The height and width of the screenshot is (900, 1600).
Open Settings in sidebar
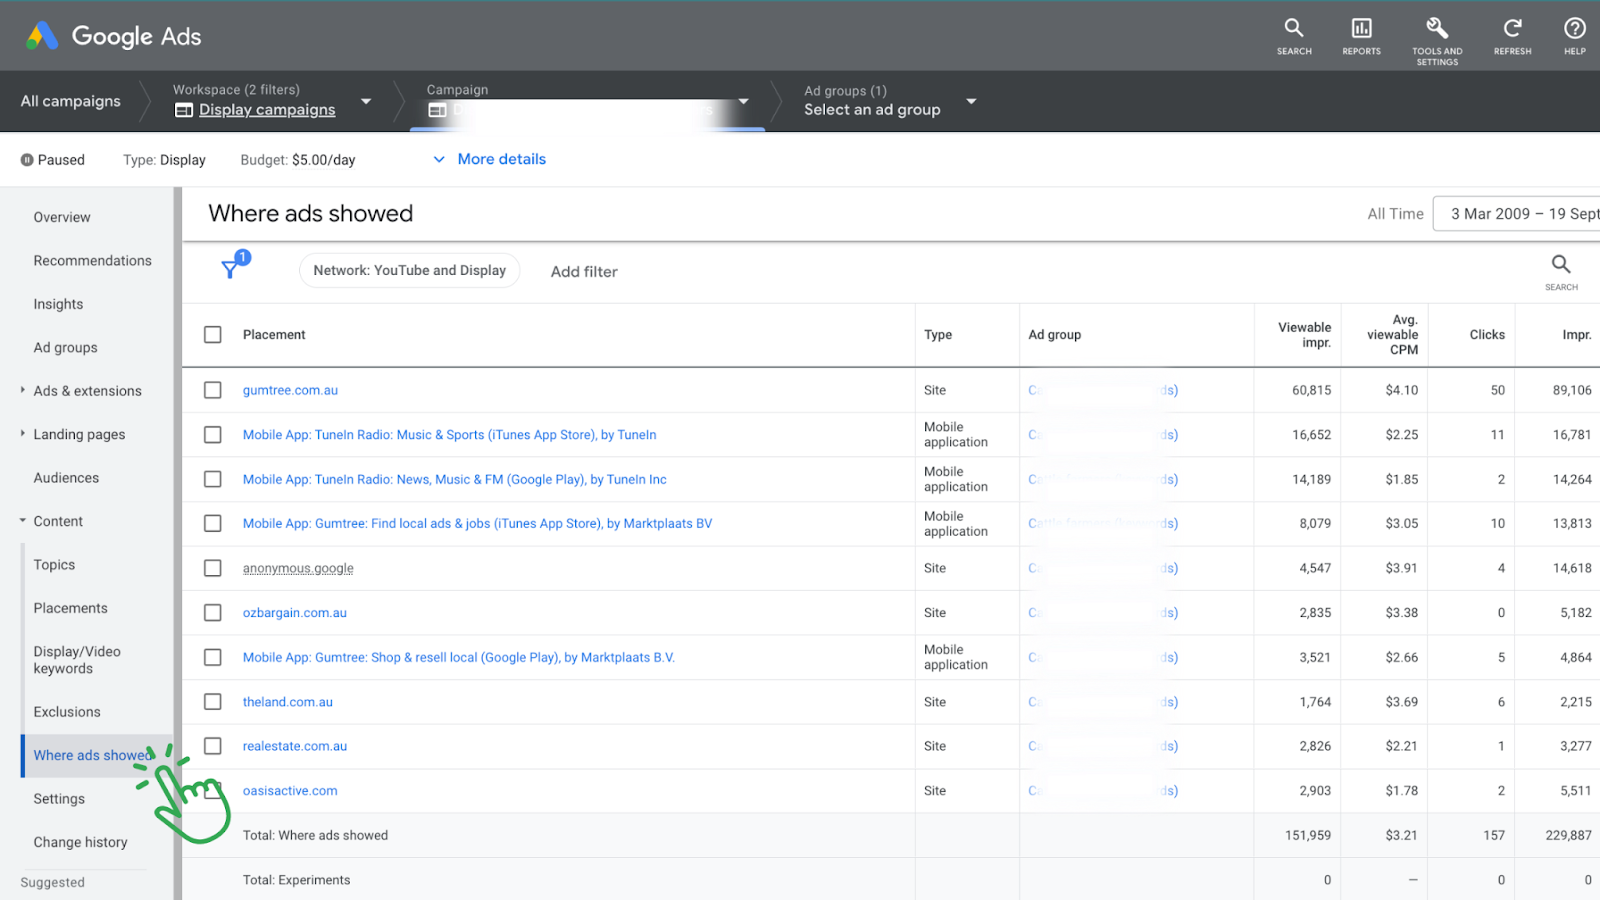point(59,799)
